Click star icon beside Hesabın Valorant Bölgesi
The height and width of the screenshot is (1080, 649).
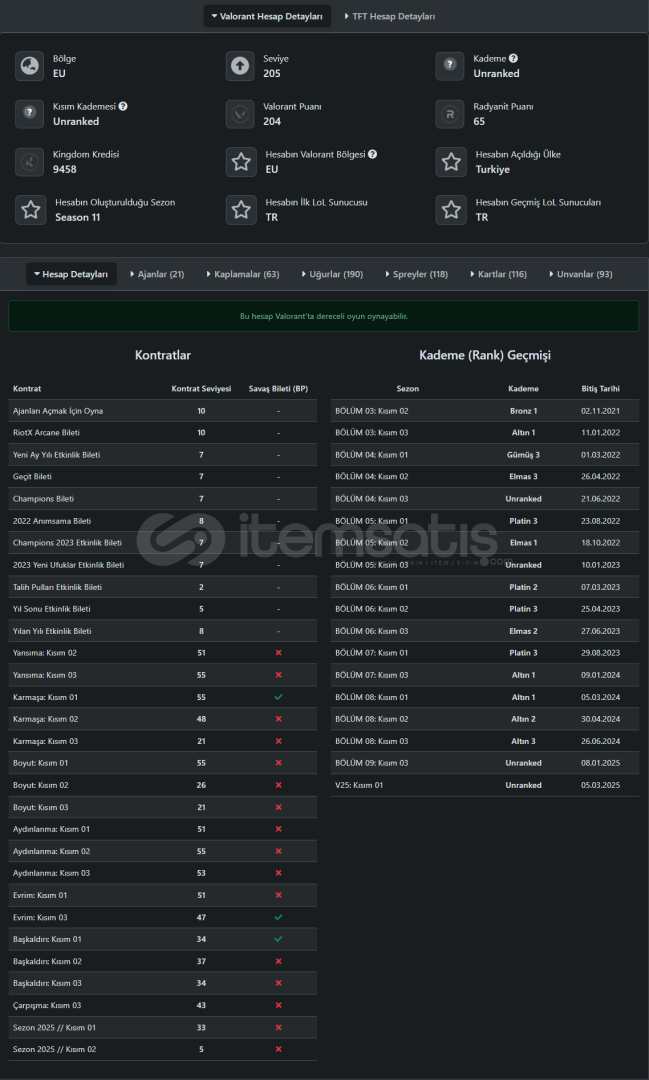pyautogui.click(x=241, y=162)
